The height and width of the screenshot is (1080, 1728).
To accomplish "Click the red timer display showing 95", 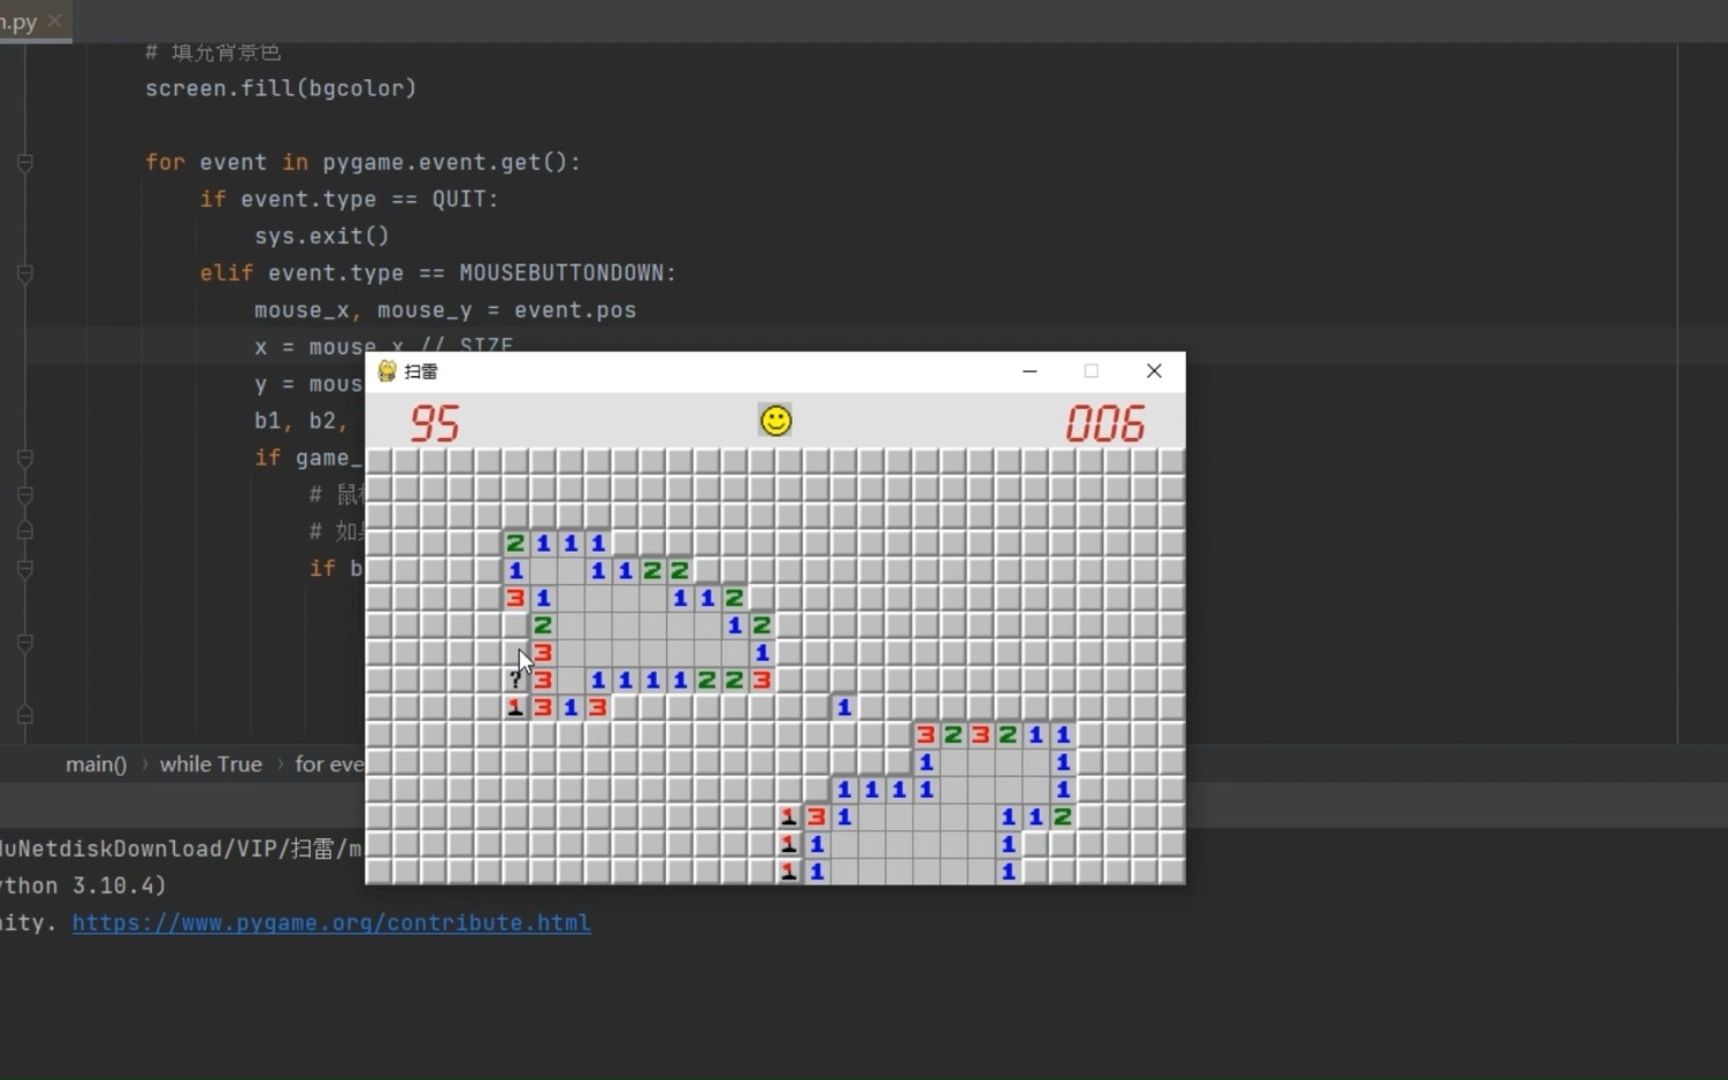I will tap(434, 423).
